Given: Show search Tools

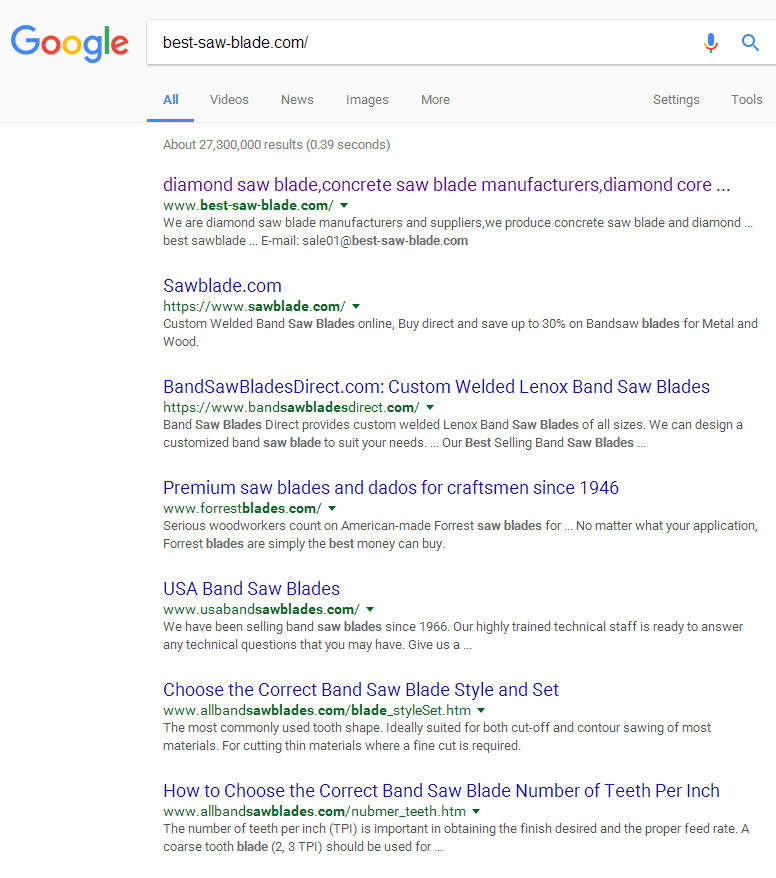Looking at the screenshot, I should point(746,100).
